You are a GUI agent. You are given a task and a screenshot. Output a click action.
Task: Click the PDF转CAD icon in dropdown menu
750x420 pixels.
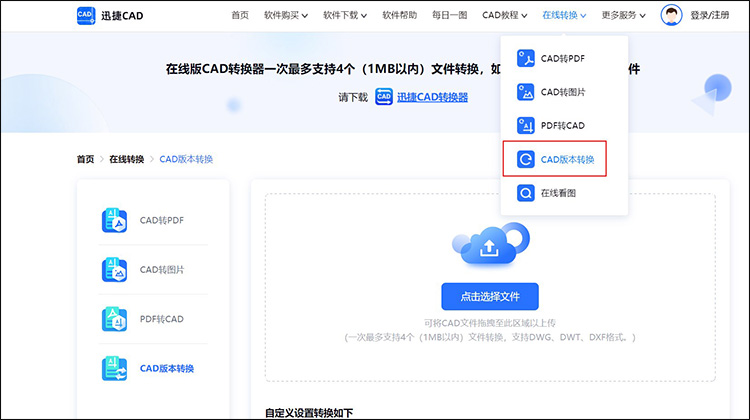tap(526, 126)
